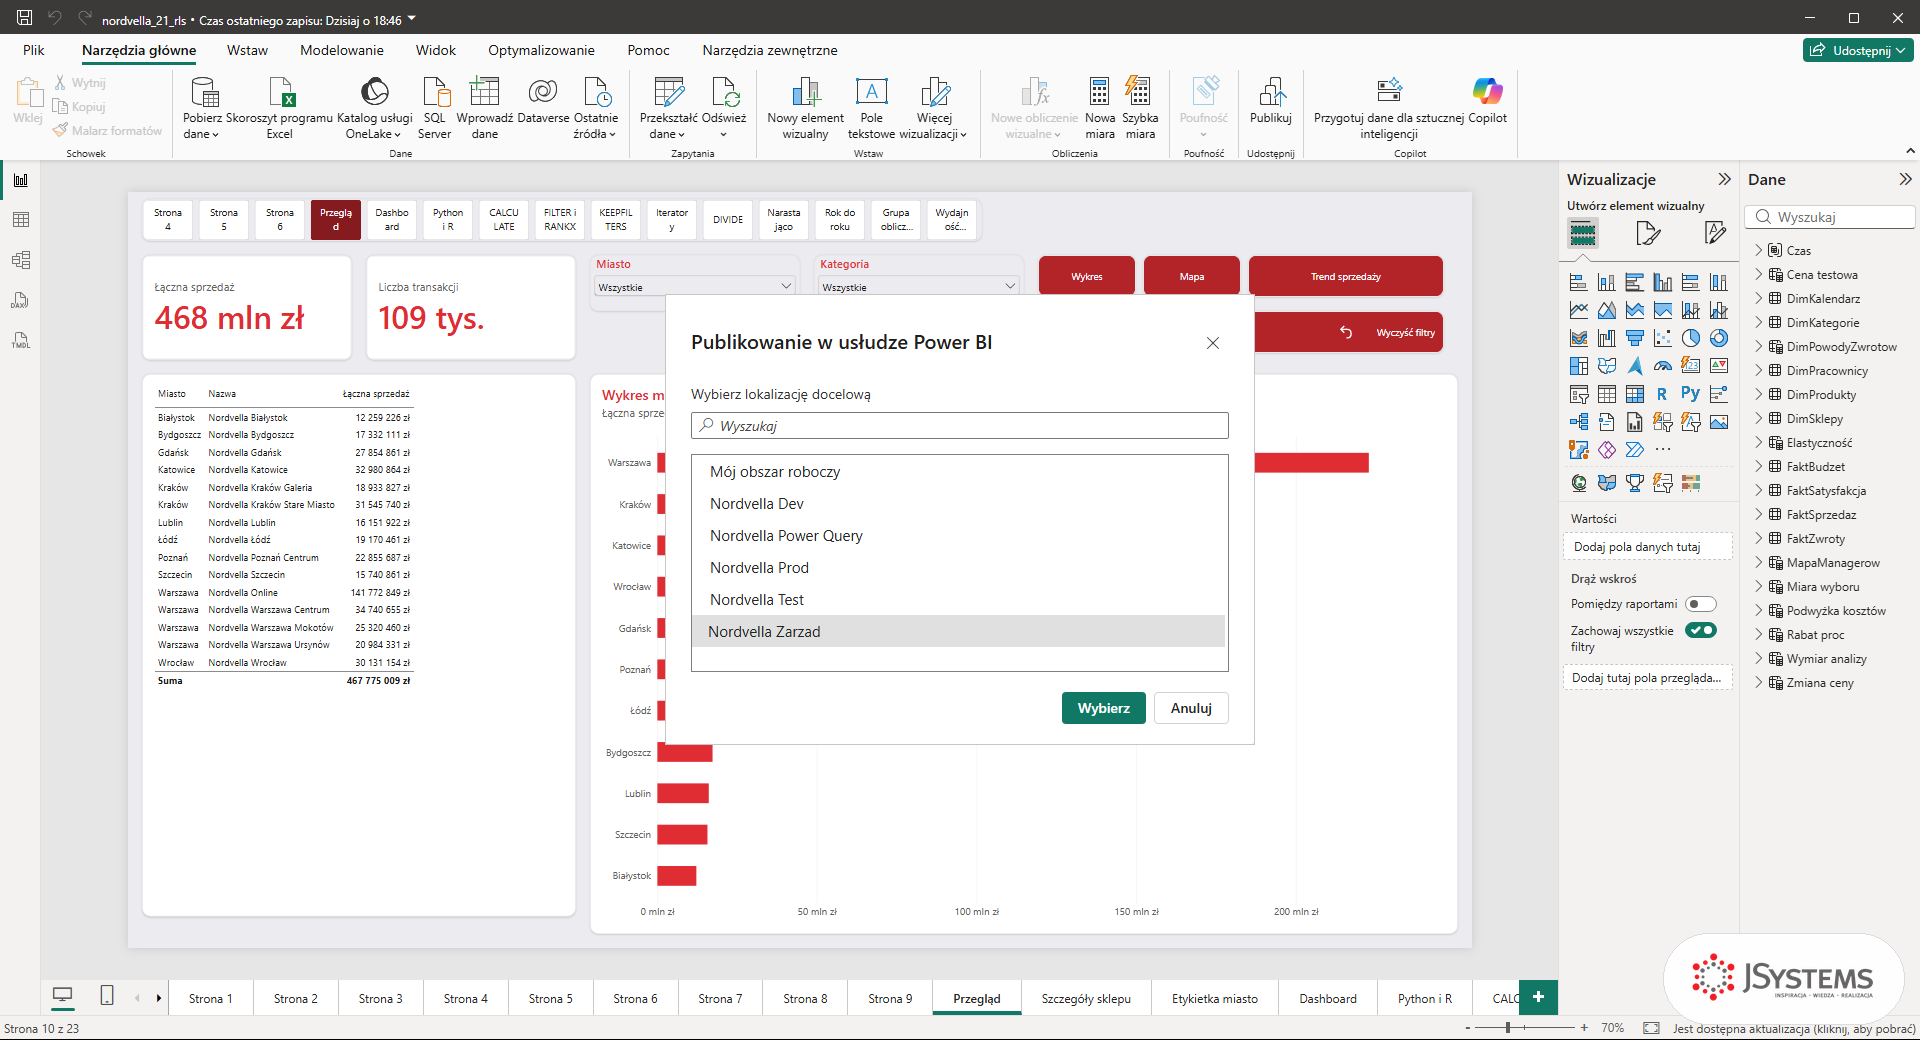Click the Wybierz button in dialog

click(x=1104, y=708)
